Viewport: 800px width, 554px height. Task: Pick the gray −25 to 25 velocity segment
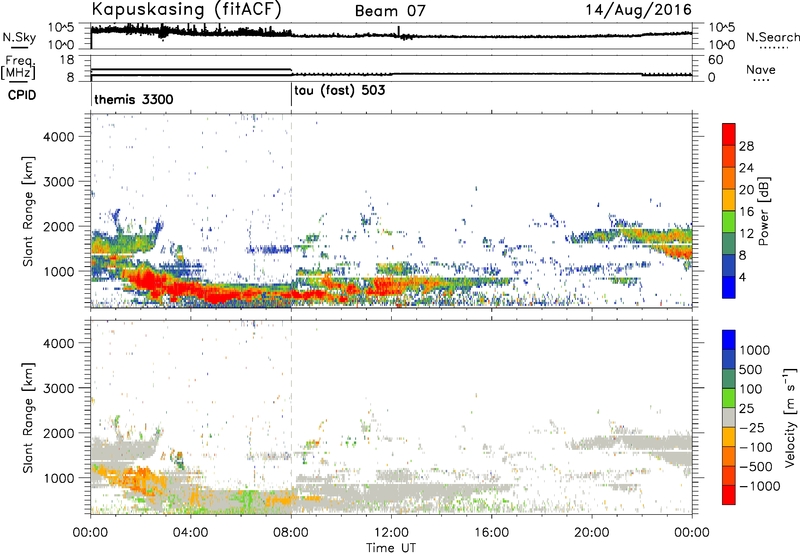[729, 417]
